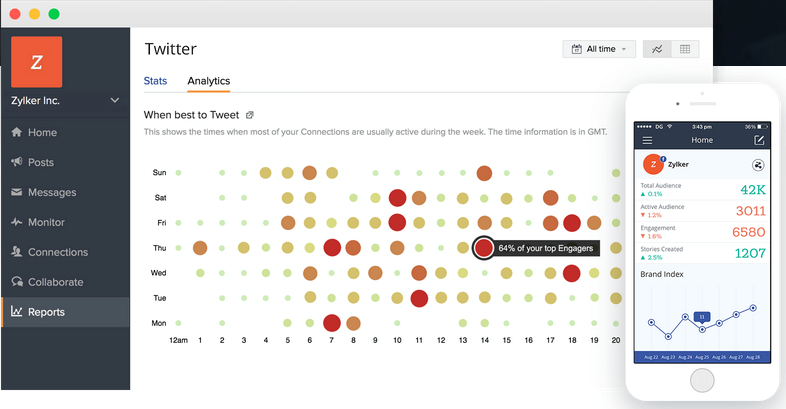
Task: Select Monitor in the sidebar
Action: [65, 222]
